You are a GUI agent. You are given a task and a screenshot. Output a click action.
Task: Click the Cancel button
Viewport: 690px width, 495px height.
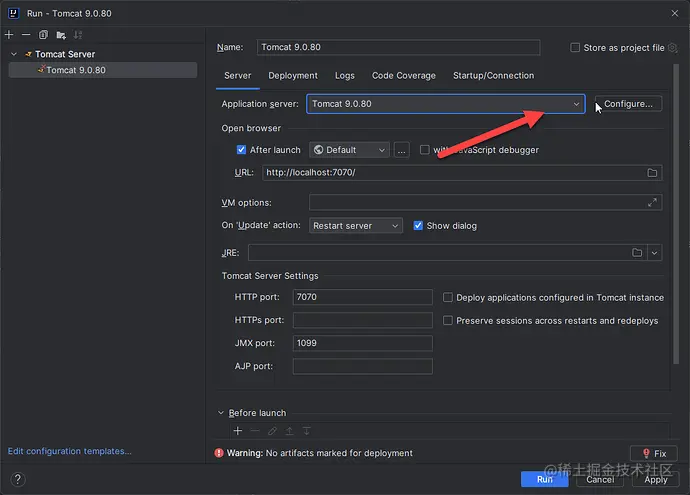click(600, 479)
